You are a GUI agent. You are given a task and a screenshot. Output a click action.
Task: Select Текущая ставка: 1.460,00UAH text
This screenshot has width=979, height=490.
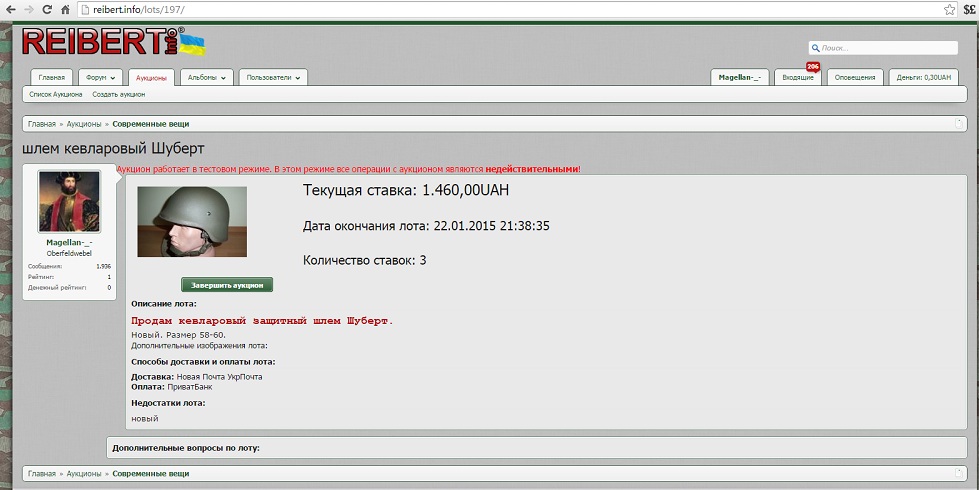pyautogui.click(x=406, y=190)
